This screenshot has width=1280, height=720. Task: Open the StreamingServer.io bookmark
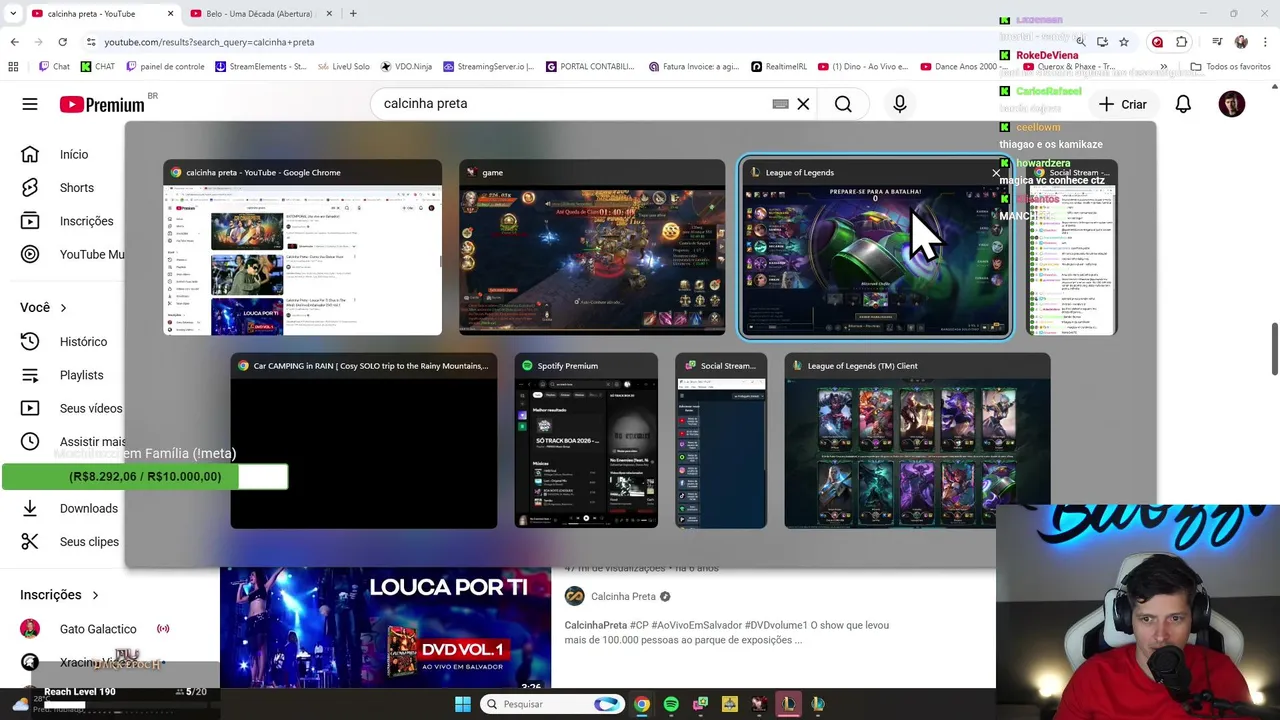click(x=489, y=67)
